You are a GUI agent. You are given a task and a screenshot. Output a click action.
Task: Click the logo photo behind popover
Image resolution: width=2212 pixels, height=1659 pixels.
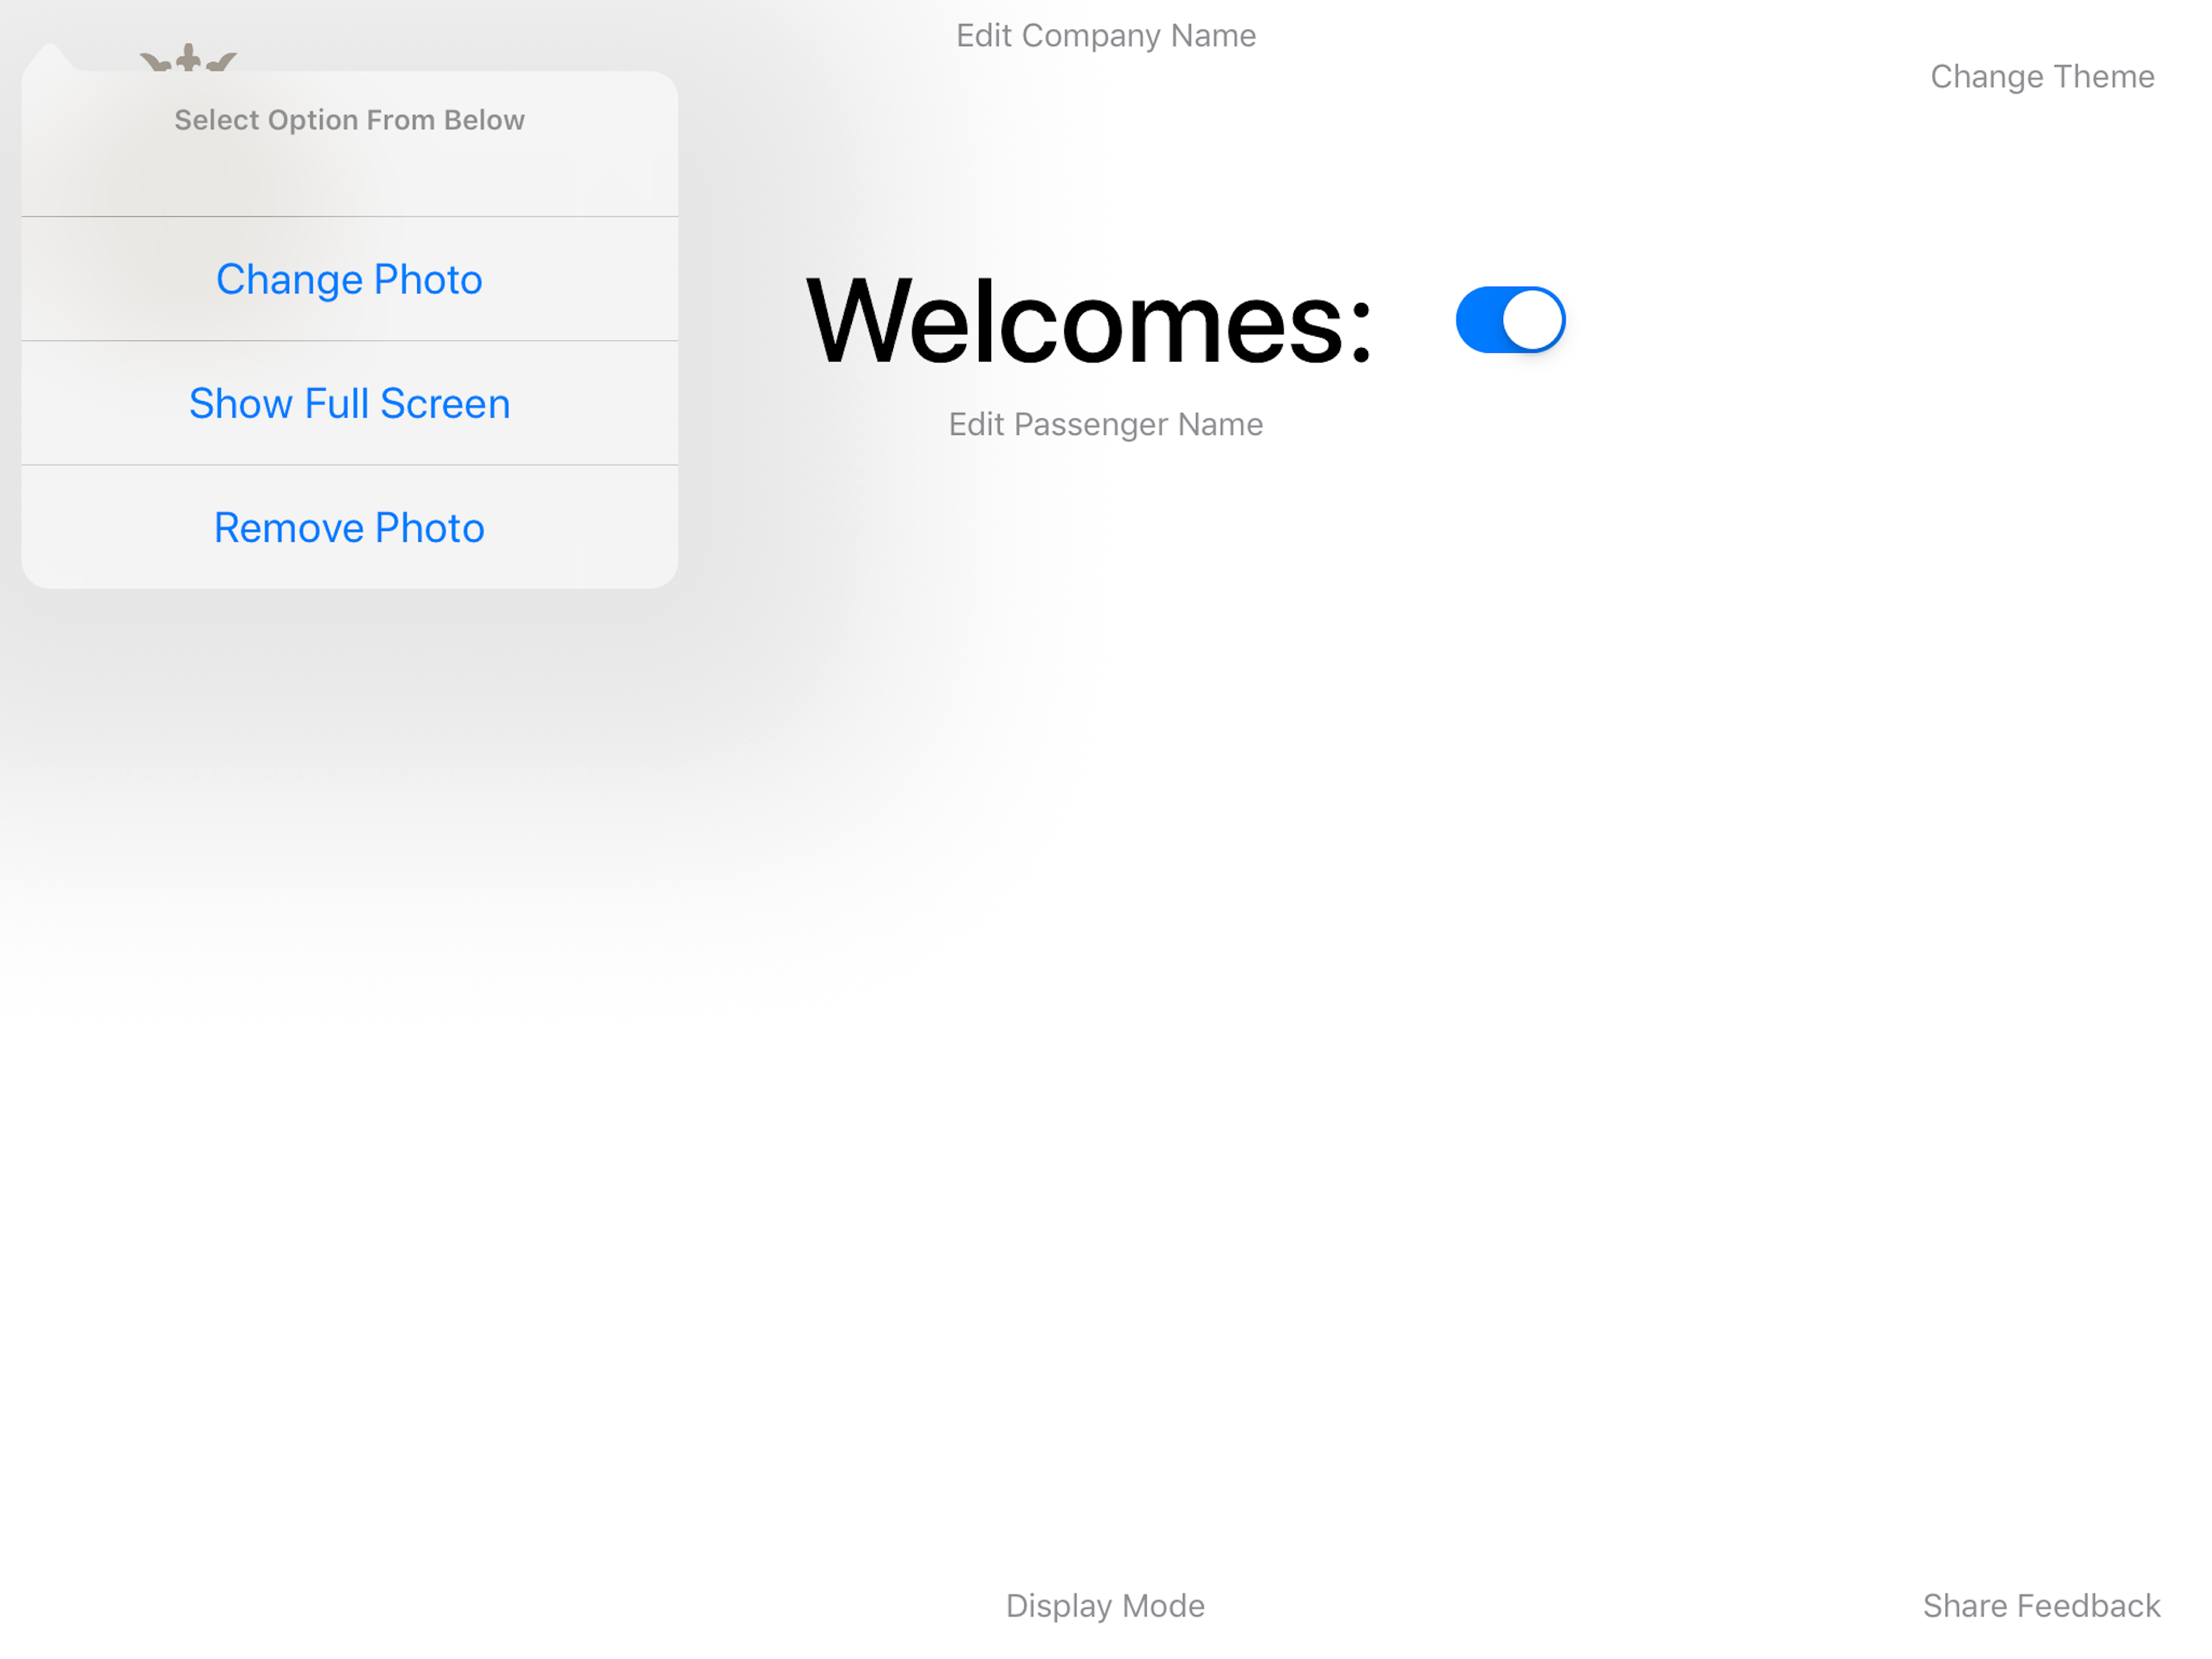[x=189, y=58]
